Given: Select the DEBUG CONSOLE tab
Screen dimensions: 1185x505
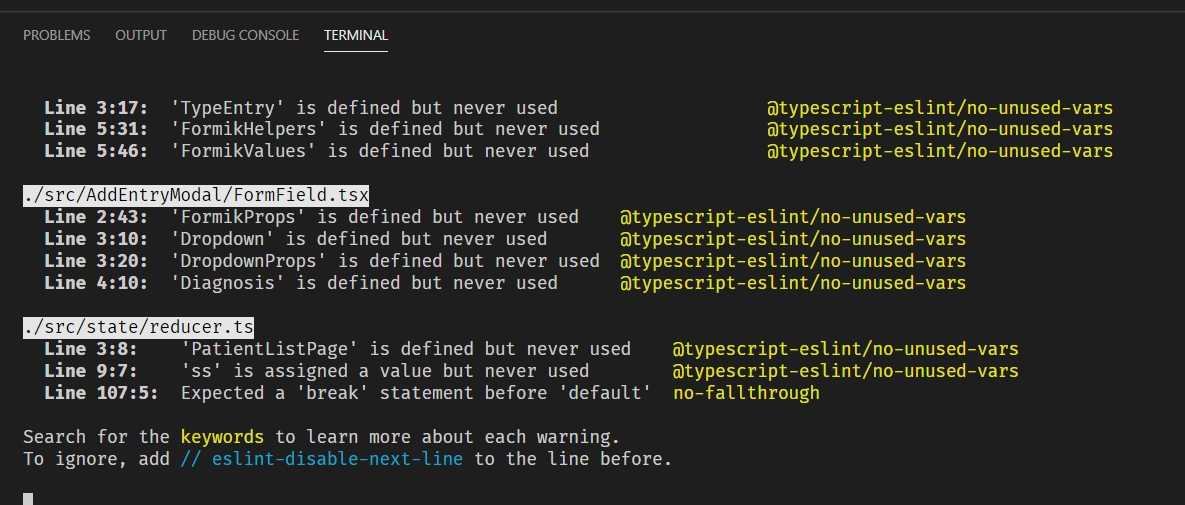Looking at the screenshot, I should 246,36.
